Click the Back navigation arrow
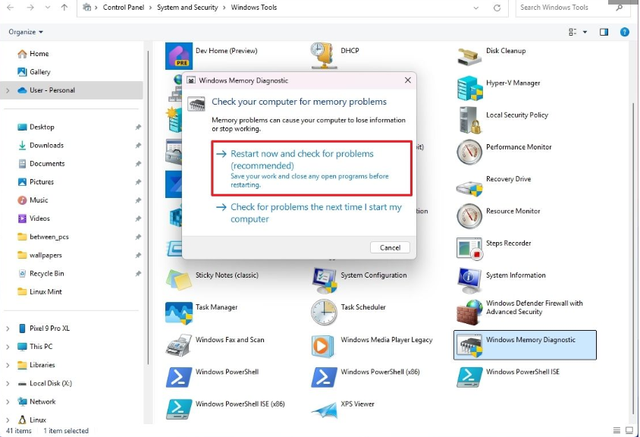This screenshot has width=640, height=437. point(11,7)
